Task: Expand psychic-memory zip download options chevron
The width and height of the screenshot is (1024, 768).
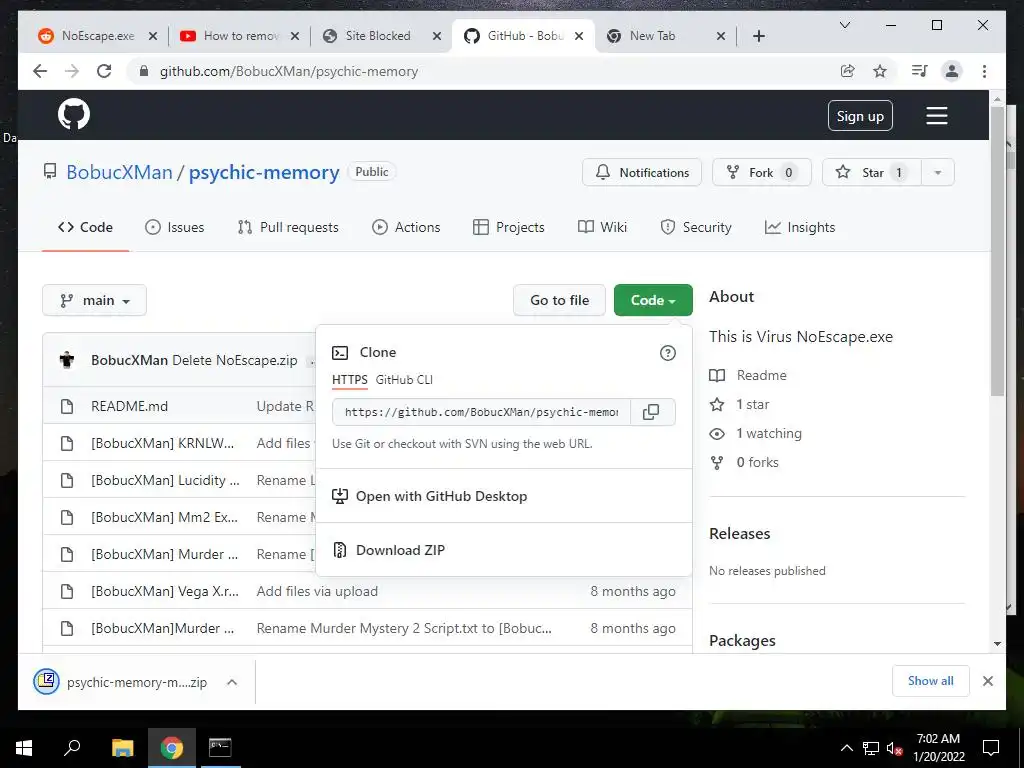Action: tap(232, 682)
